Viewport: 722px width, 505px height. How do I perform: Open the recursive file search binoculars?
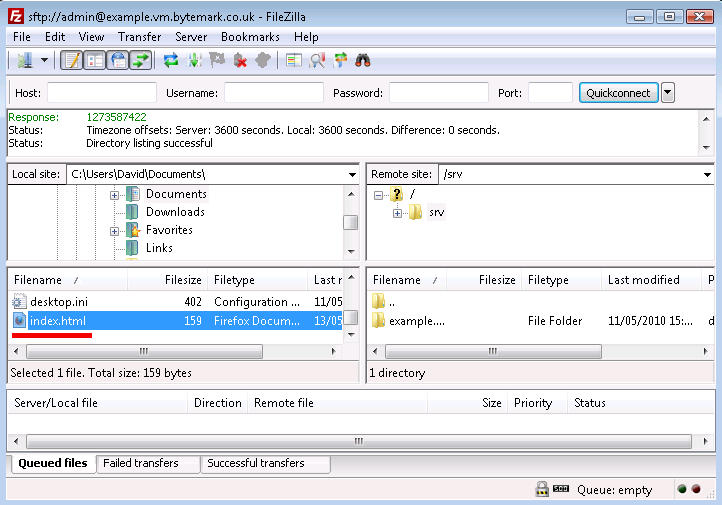(363, 60)
